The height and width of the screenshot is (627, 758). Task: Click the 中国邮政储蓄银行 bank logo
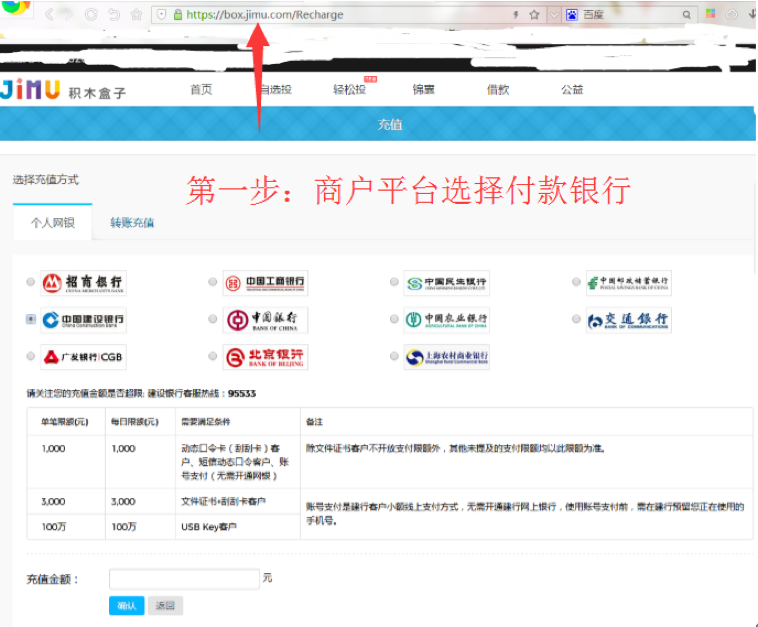pos(628,283)
